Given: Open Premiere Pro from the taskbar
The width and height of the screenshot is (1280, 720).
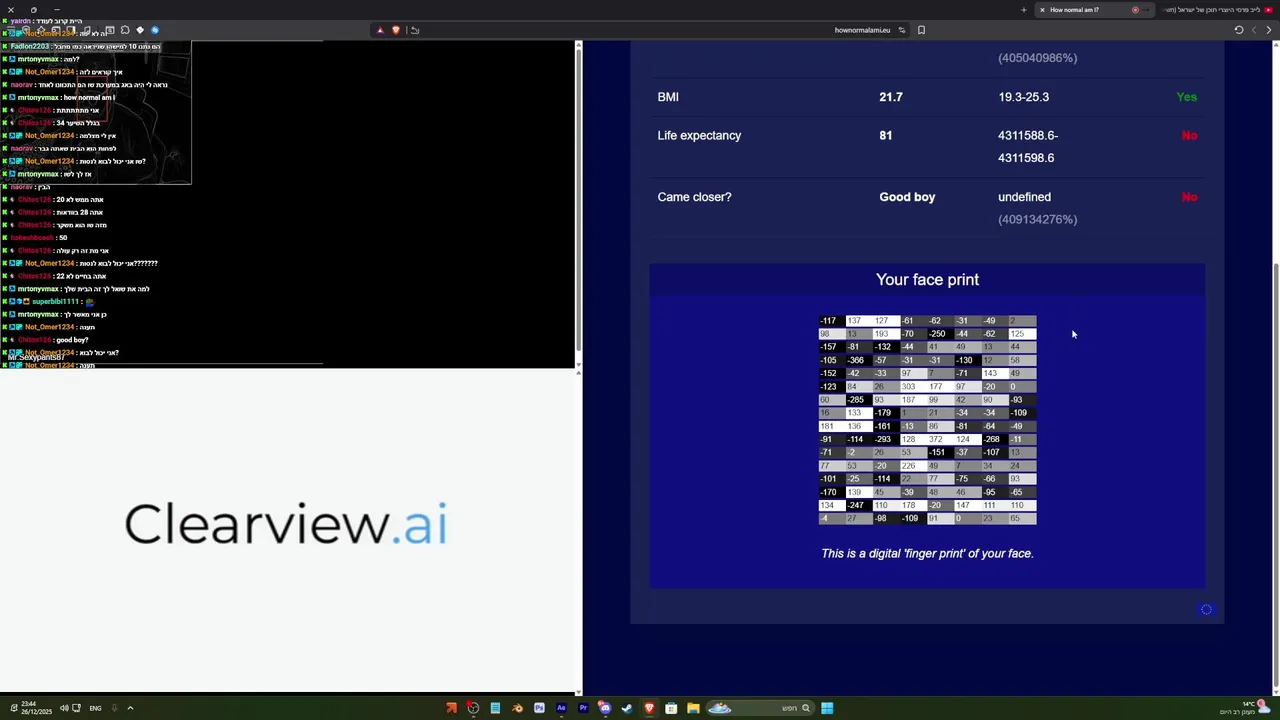Looking at the screenshot, I should point(583,708).
